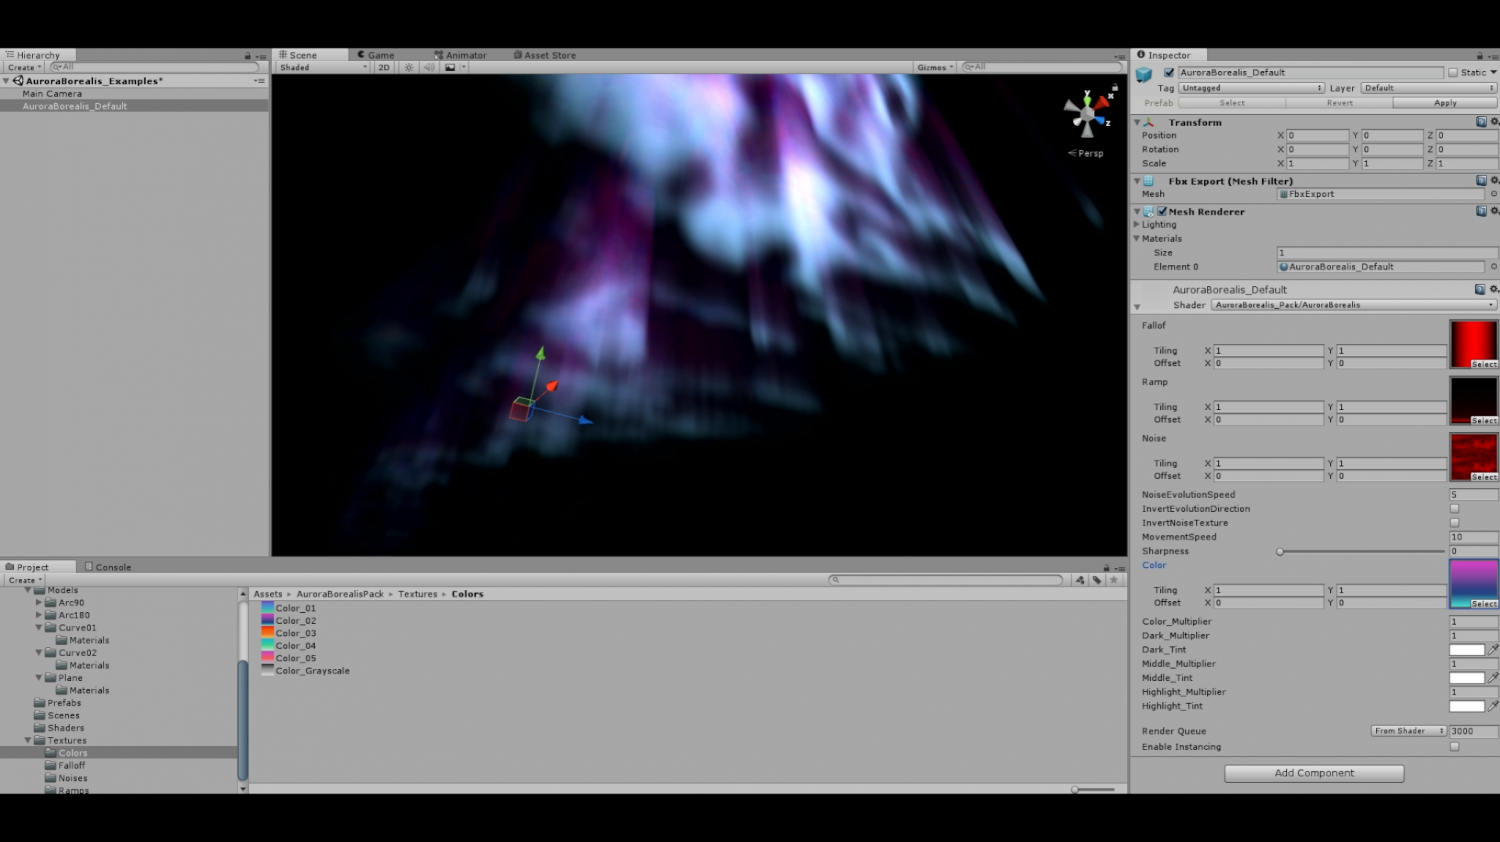Switch to the Game tab
The height and width of the screenshot is (842, 1500).
tap(376, 55)
